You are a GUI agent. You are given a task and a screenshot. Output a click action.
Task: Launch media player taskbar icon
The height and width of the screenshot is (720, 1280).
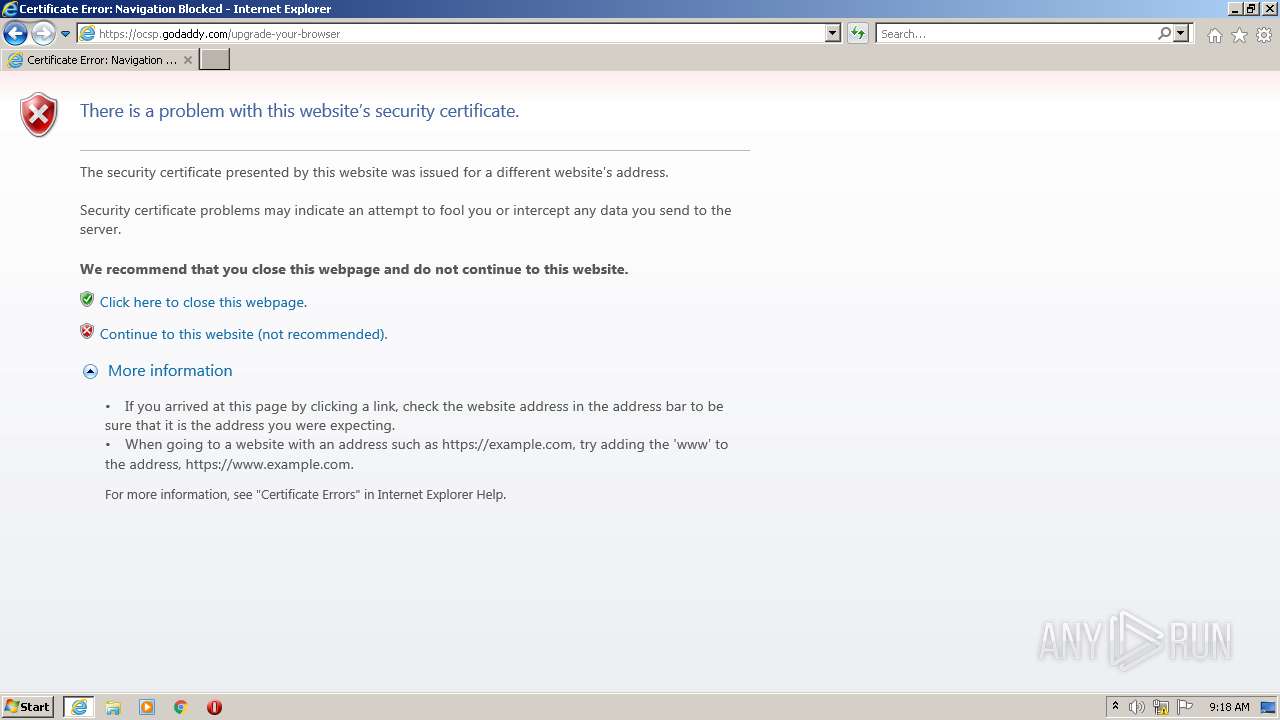[147, 707]
